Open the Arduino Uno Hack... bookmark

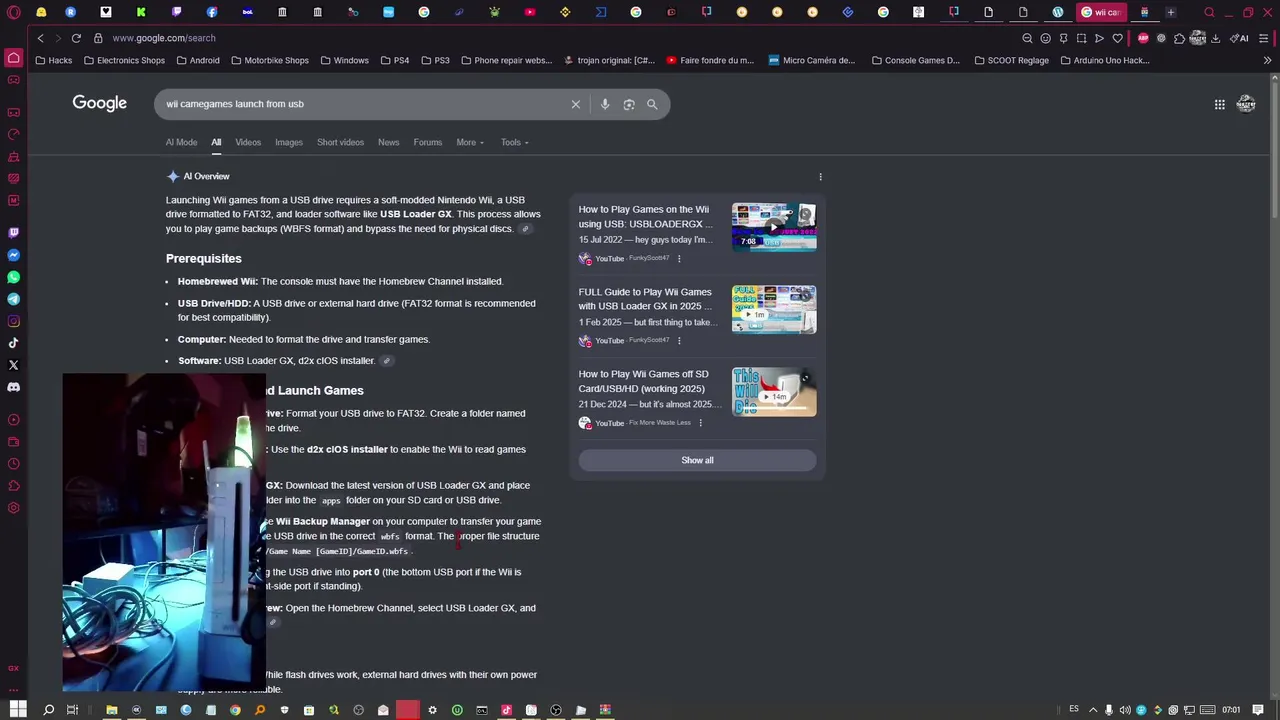pos(1104,60)
